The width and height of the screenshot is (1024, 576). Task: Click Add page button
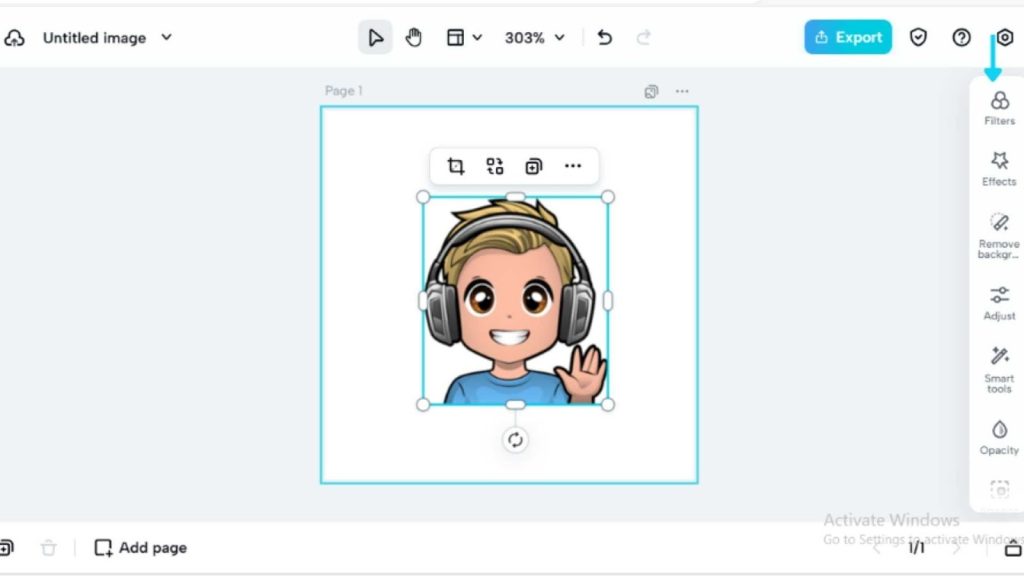coord(141,548)
